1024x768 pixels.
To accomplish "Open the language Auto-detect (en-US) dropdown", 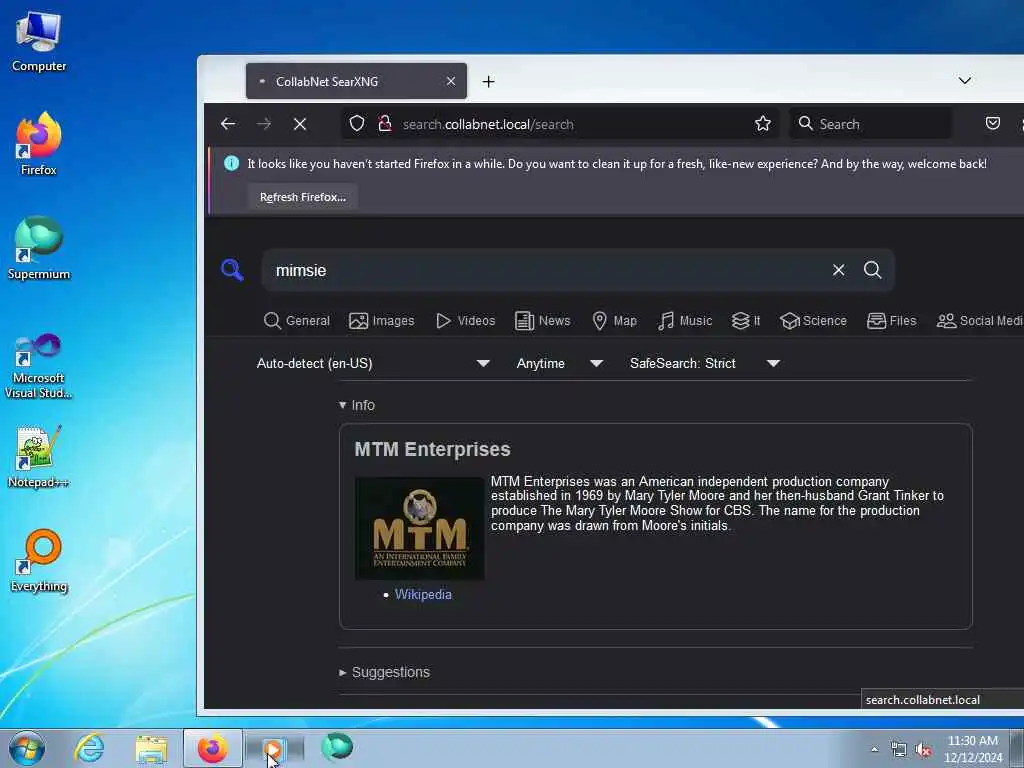I will [373, 363].
